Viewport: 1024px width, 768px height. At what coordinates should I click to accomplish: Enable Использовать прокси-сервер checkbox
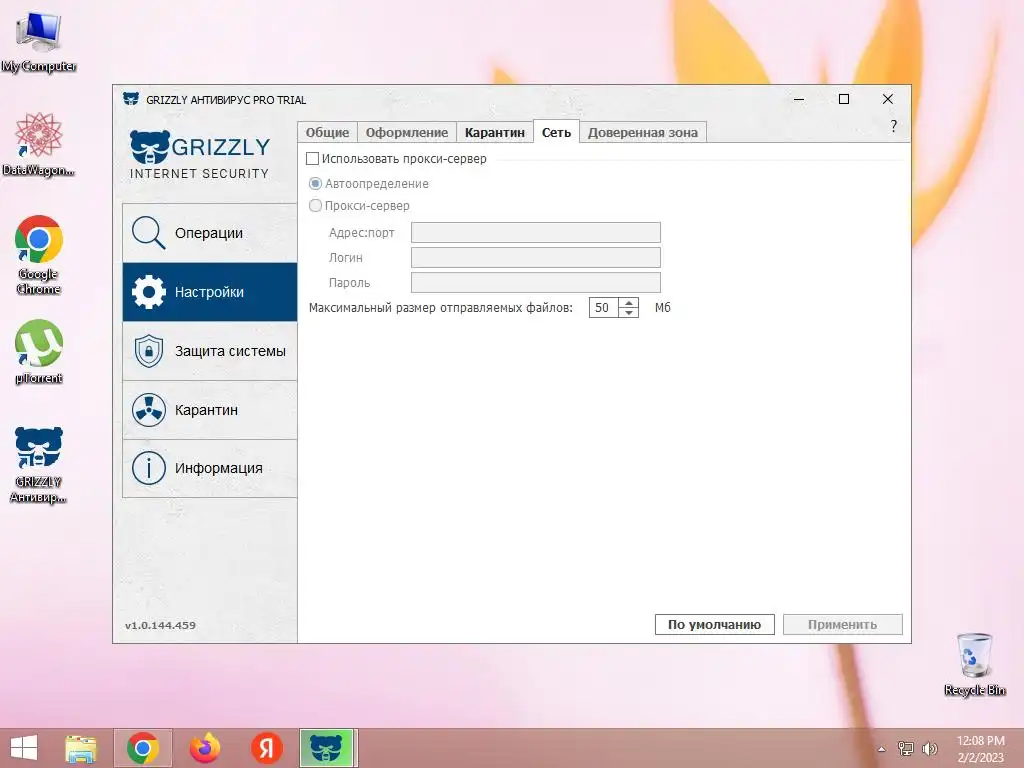tap(313, 159)
